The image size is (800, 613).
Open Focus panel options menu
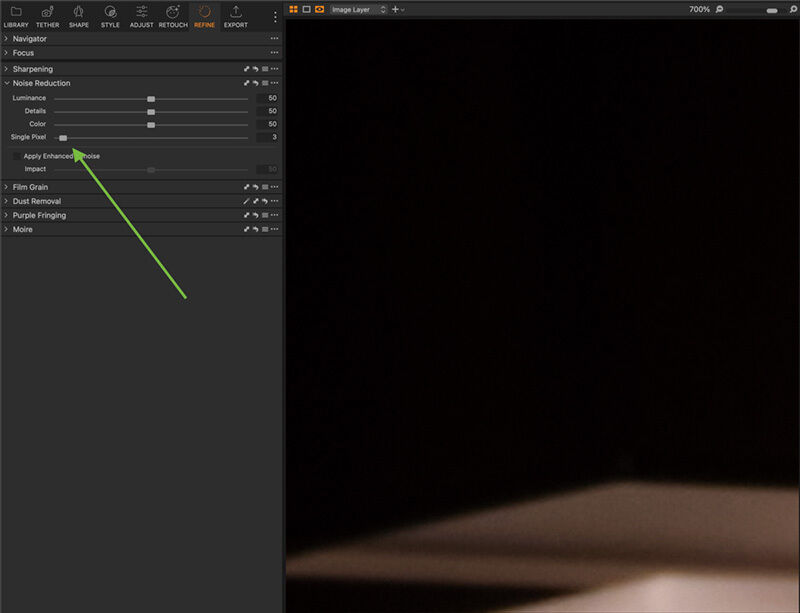coord(274,53)
